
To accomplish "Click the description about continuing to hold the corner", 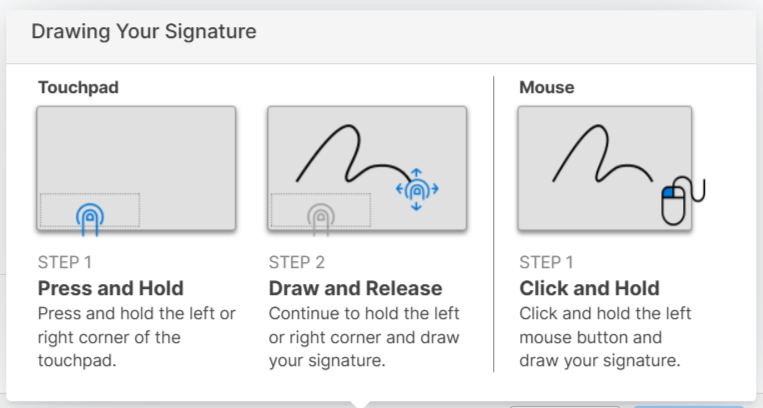I will tap(364, 337).
